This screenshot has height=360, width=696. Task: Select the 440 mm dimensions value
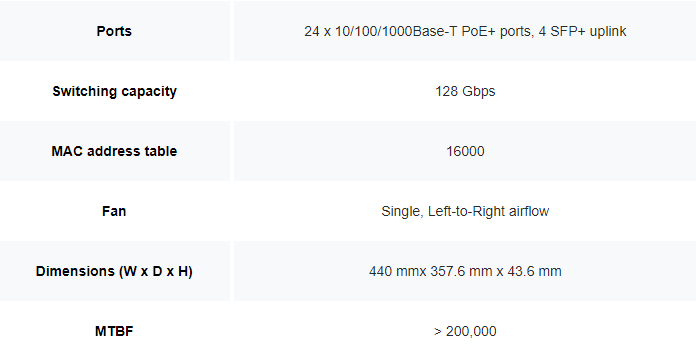(x=465, y=271)
